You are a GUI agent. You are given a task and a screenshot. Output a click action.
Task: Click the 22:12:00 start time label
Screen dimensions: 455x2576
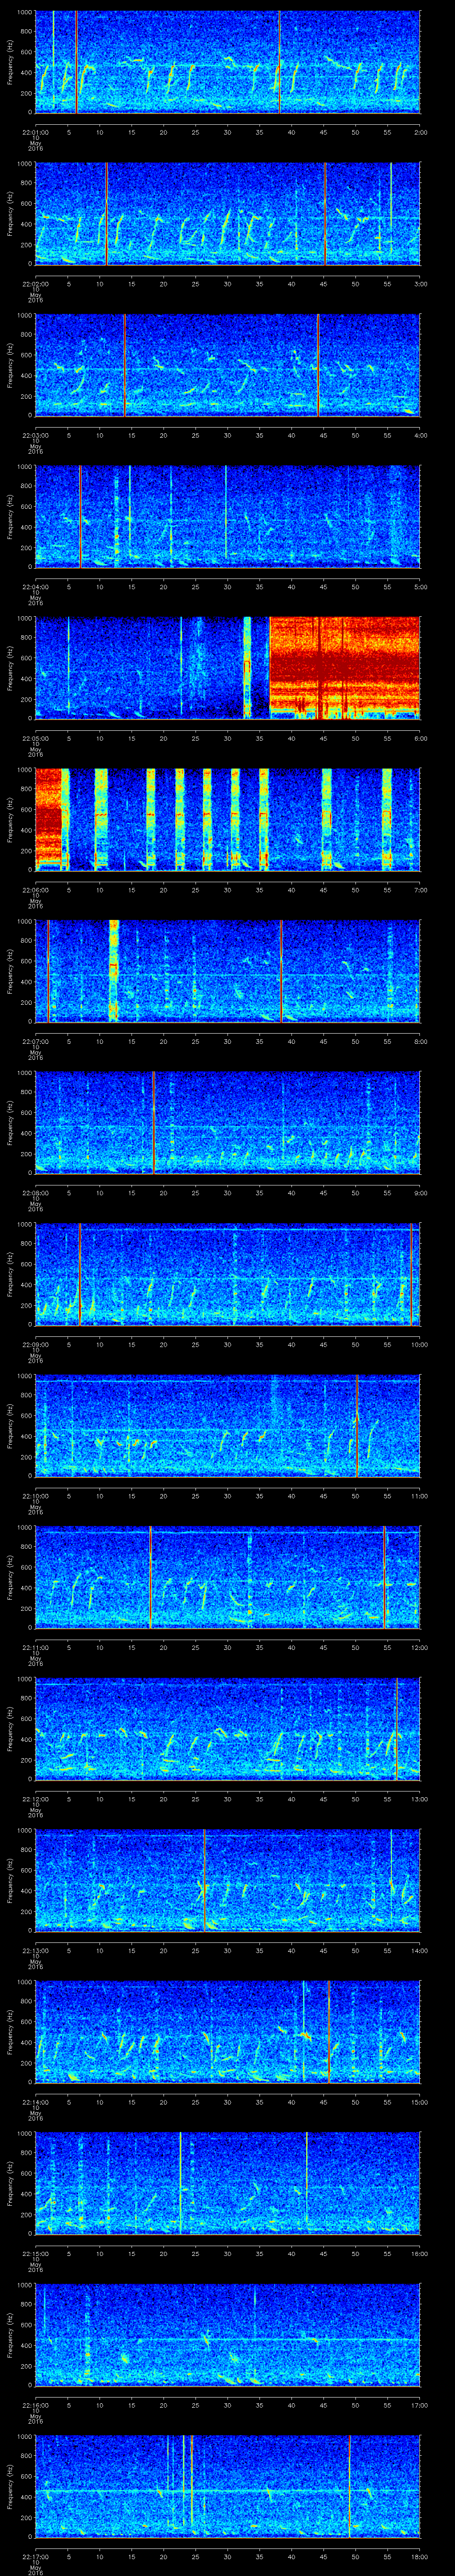[35, 1799]
